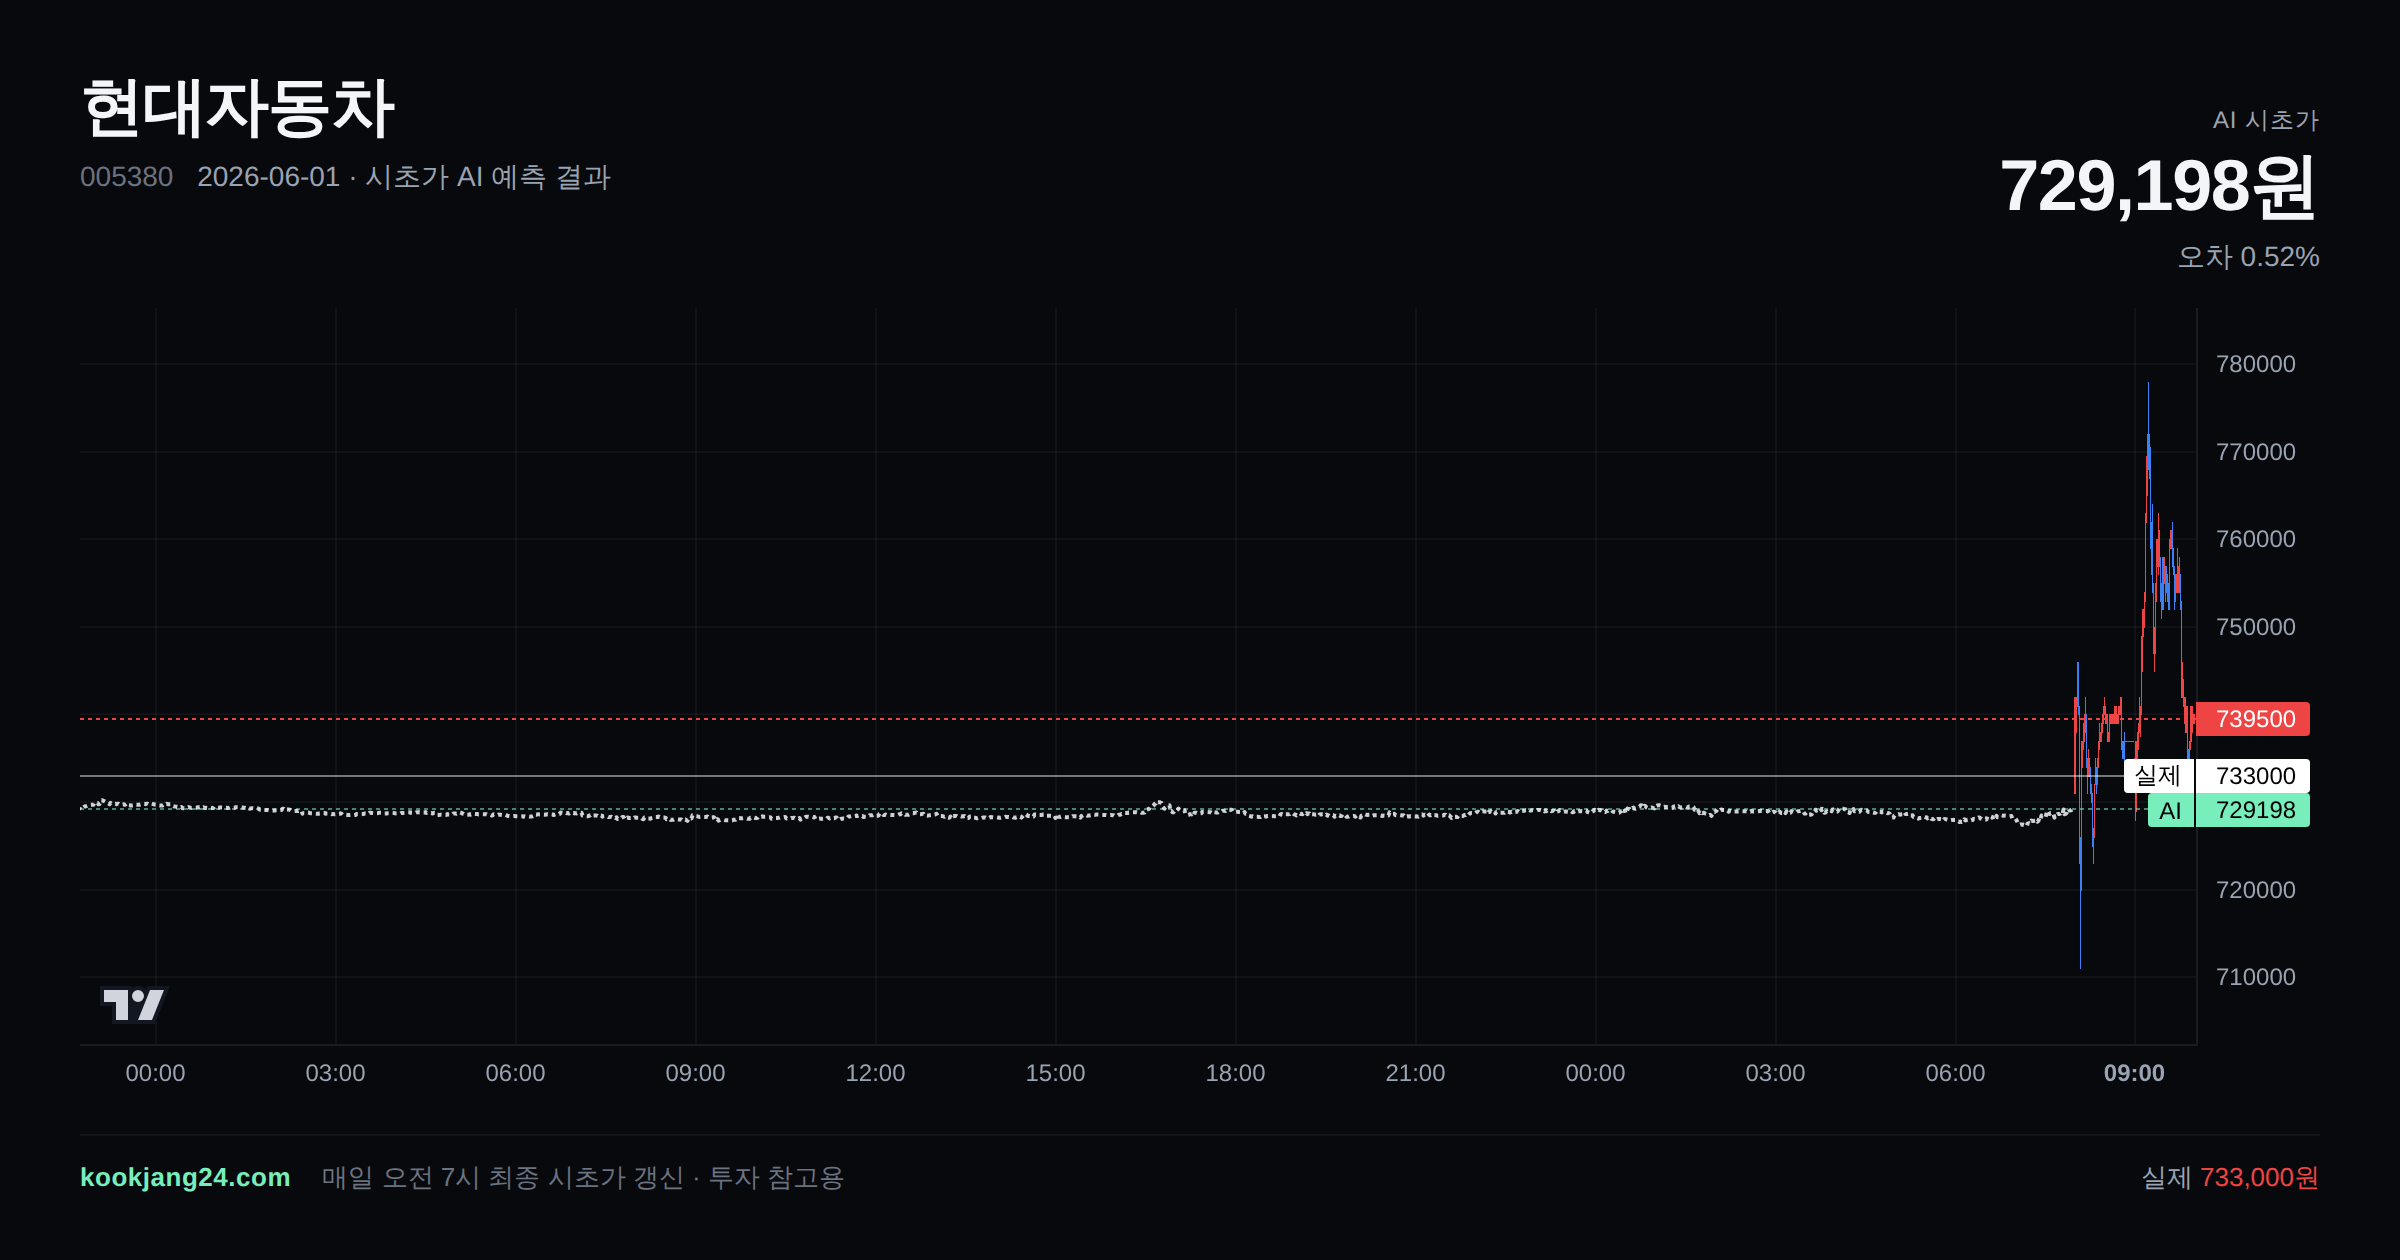Click the 12:00 time axis label
This screenshot has width=2400, height=1260.
click(x=875, y=1073)
